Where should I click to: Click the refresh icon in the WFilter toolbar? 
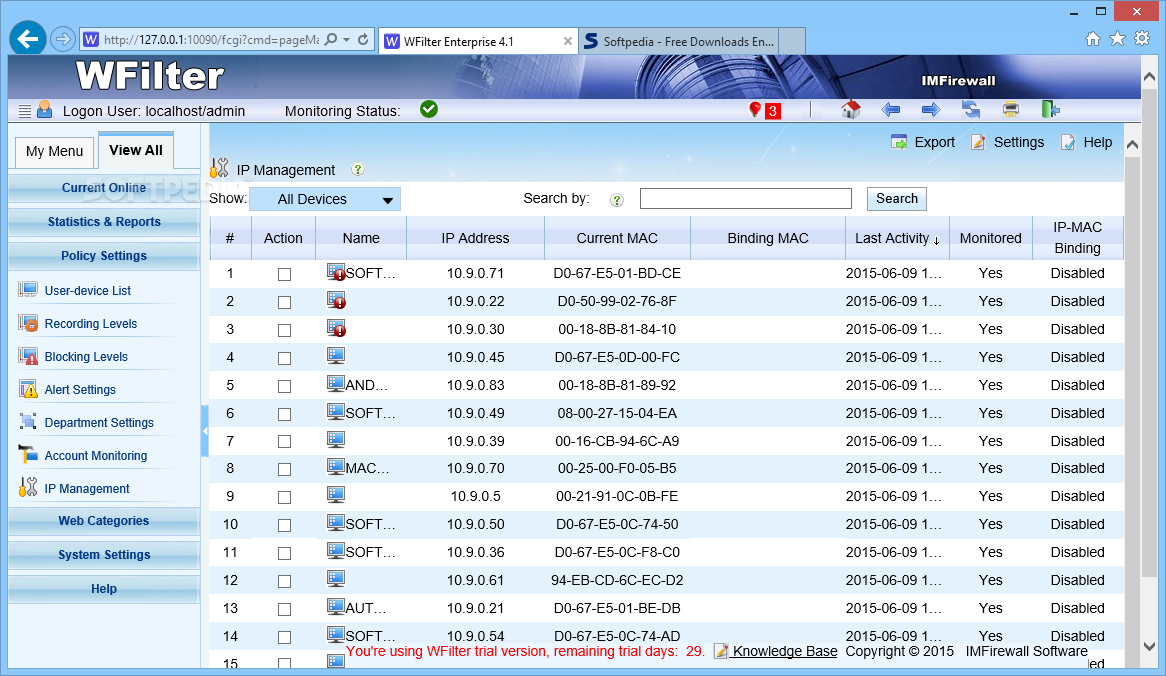tap(970, 110)
